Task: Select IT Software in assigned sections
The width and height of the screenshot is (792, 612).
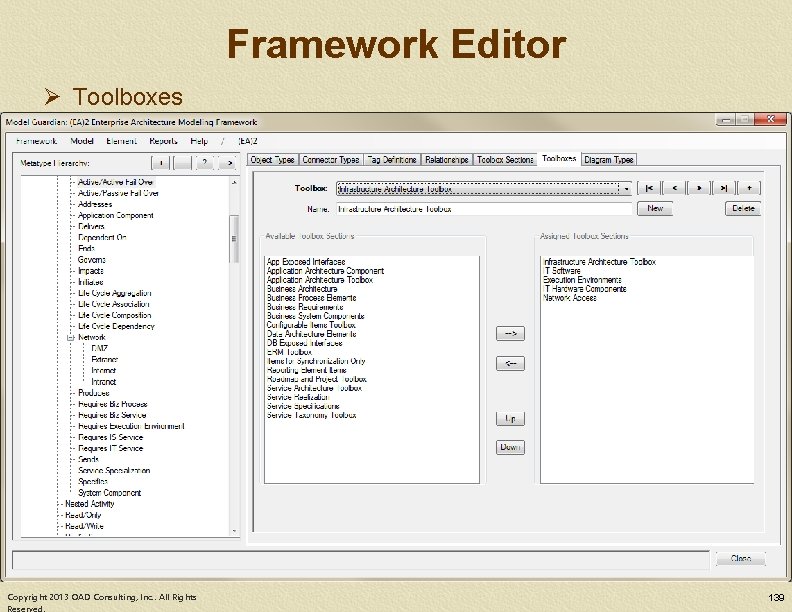Action: (x=562, y=271)
